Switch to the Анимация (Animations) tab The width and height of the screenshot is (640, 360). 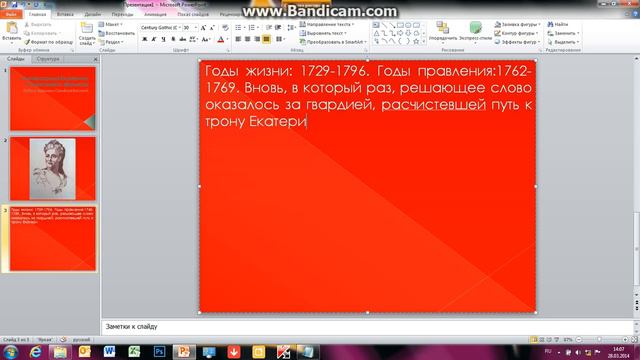coord(155,14)
